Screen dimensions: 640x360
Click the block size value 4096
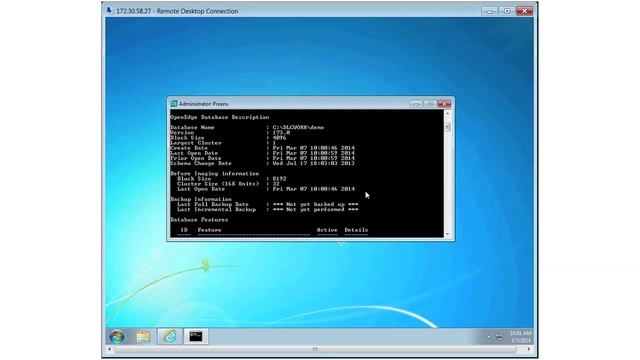coord(279,138)
